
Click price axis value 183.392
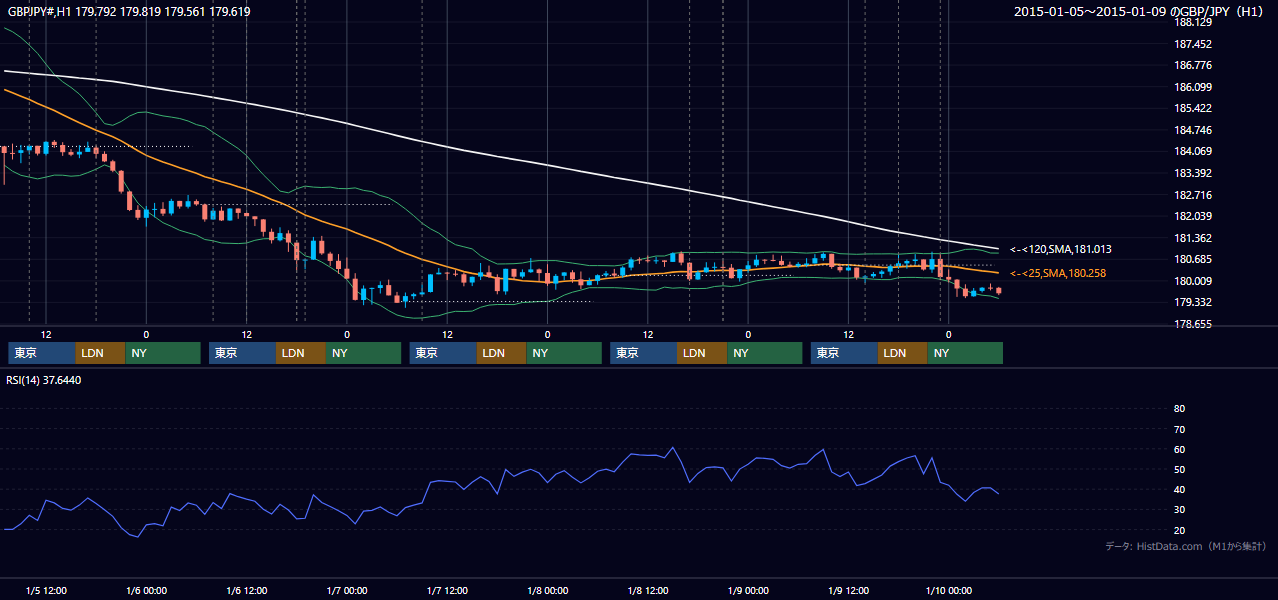pyautogui.click(x=1192, y=173)
